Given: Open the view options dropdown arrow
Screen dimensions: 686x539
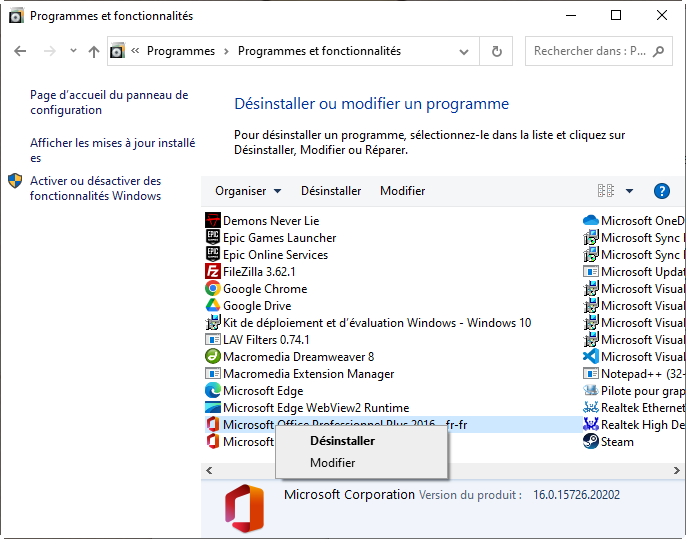Looking at the screenshot, I should pos(629,191).
